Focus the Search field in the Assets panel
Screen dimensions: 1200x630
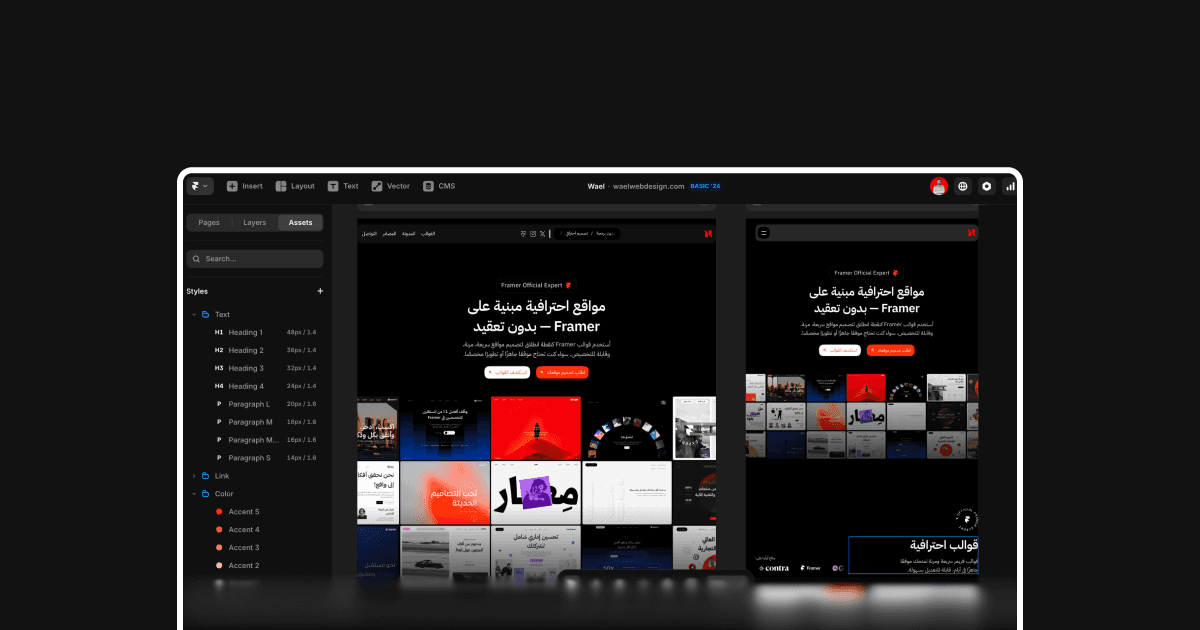(x=255, y=259)
